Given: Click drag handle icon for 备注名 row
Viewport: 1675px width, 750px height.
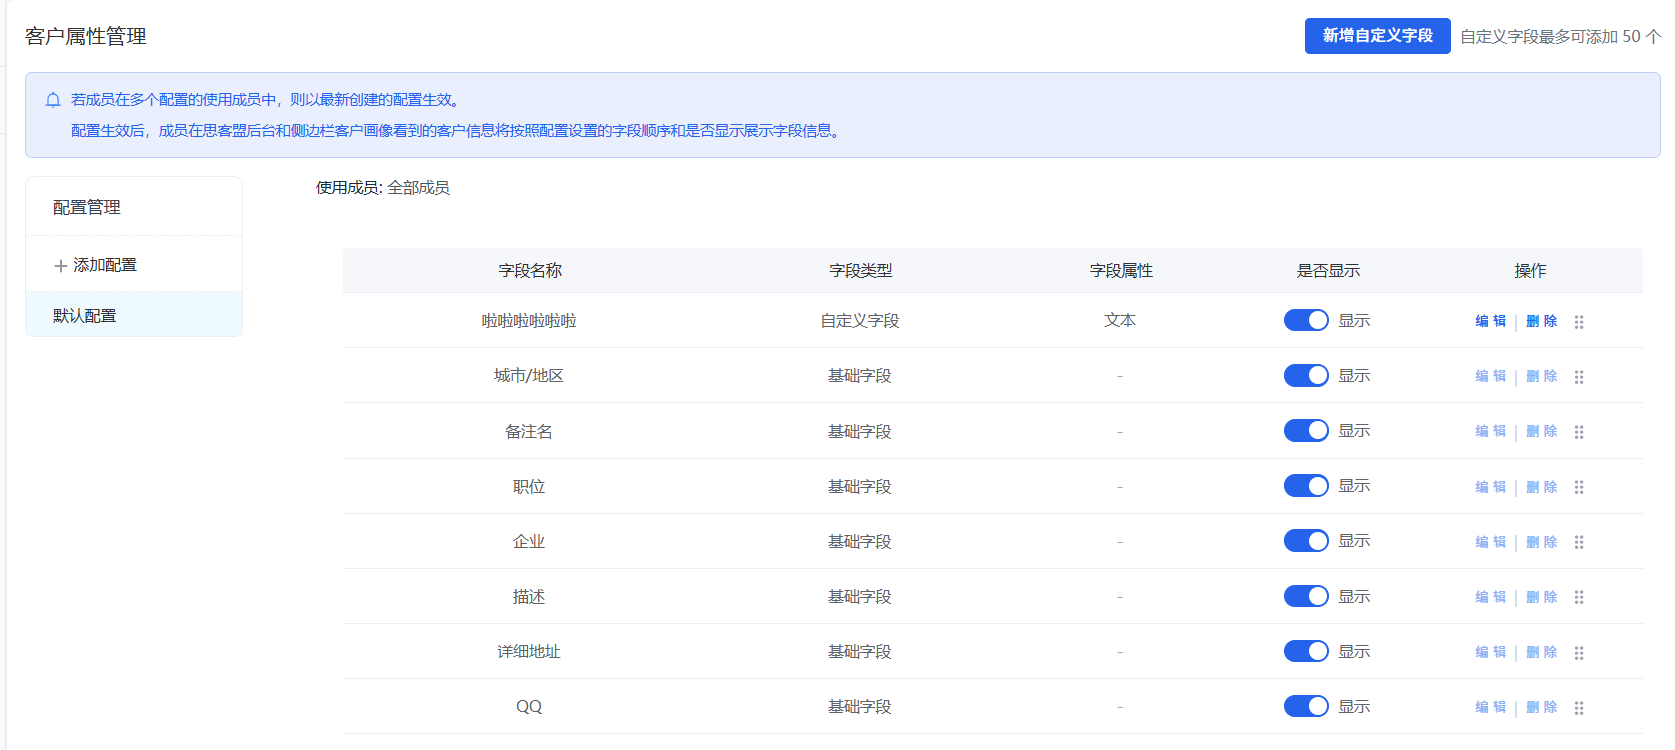Looking at the screenshot, I should pos(1579,432).
